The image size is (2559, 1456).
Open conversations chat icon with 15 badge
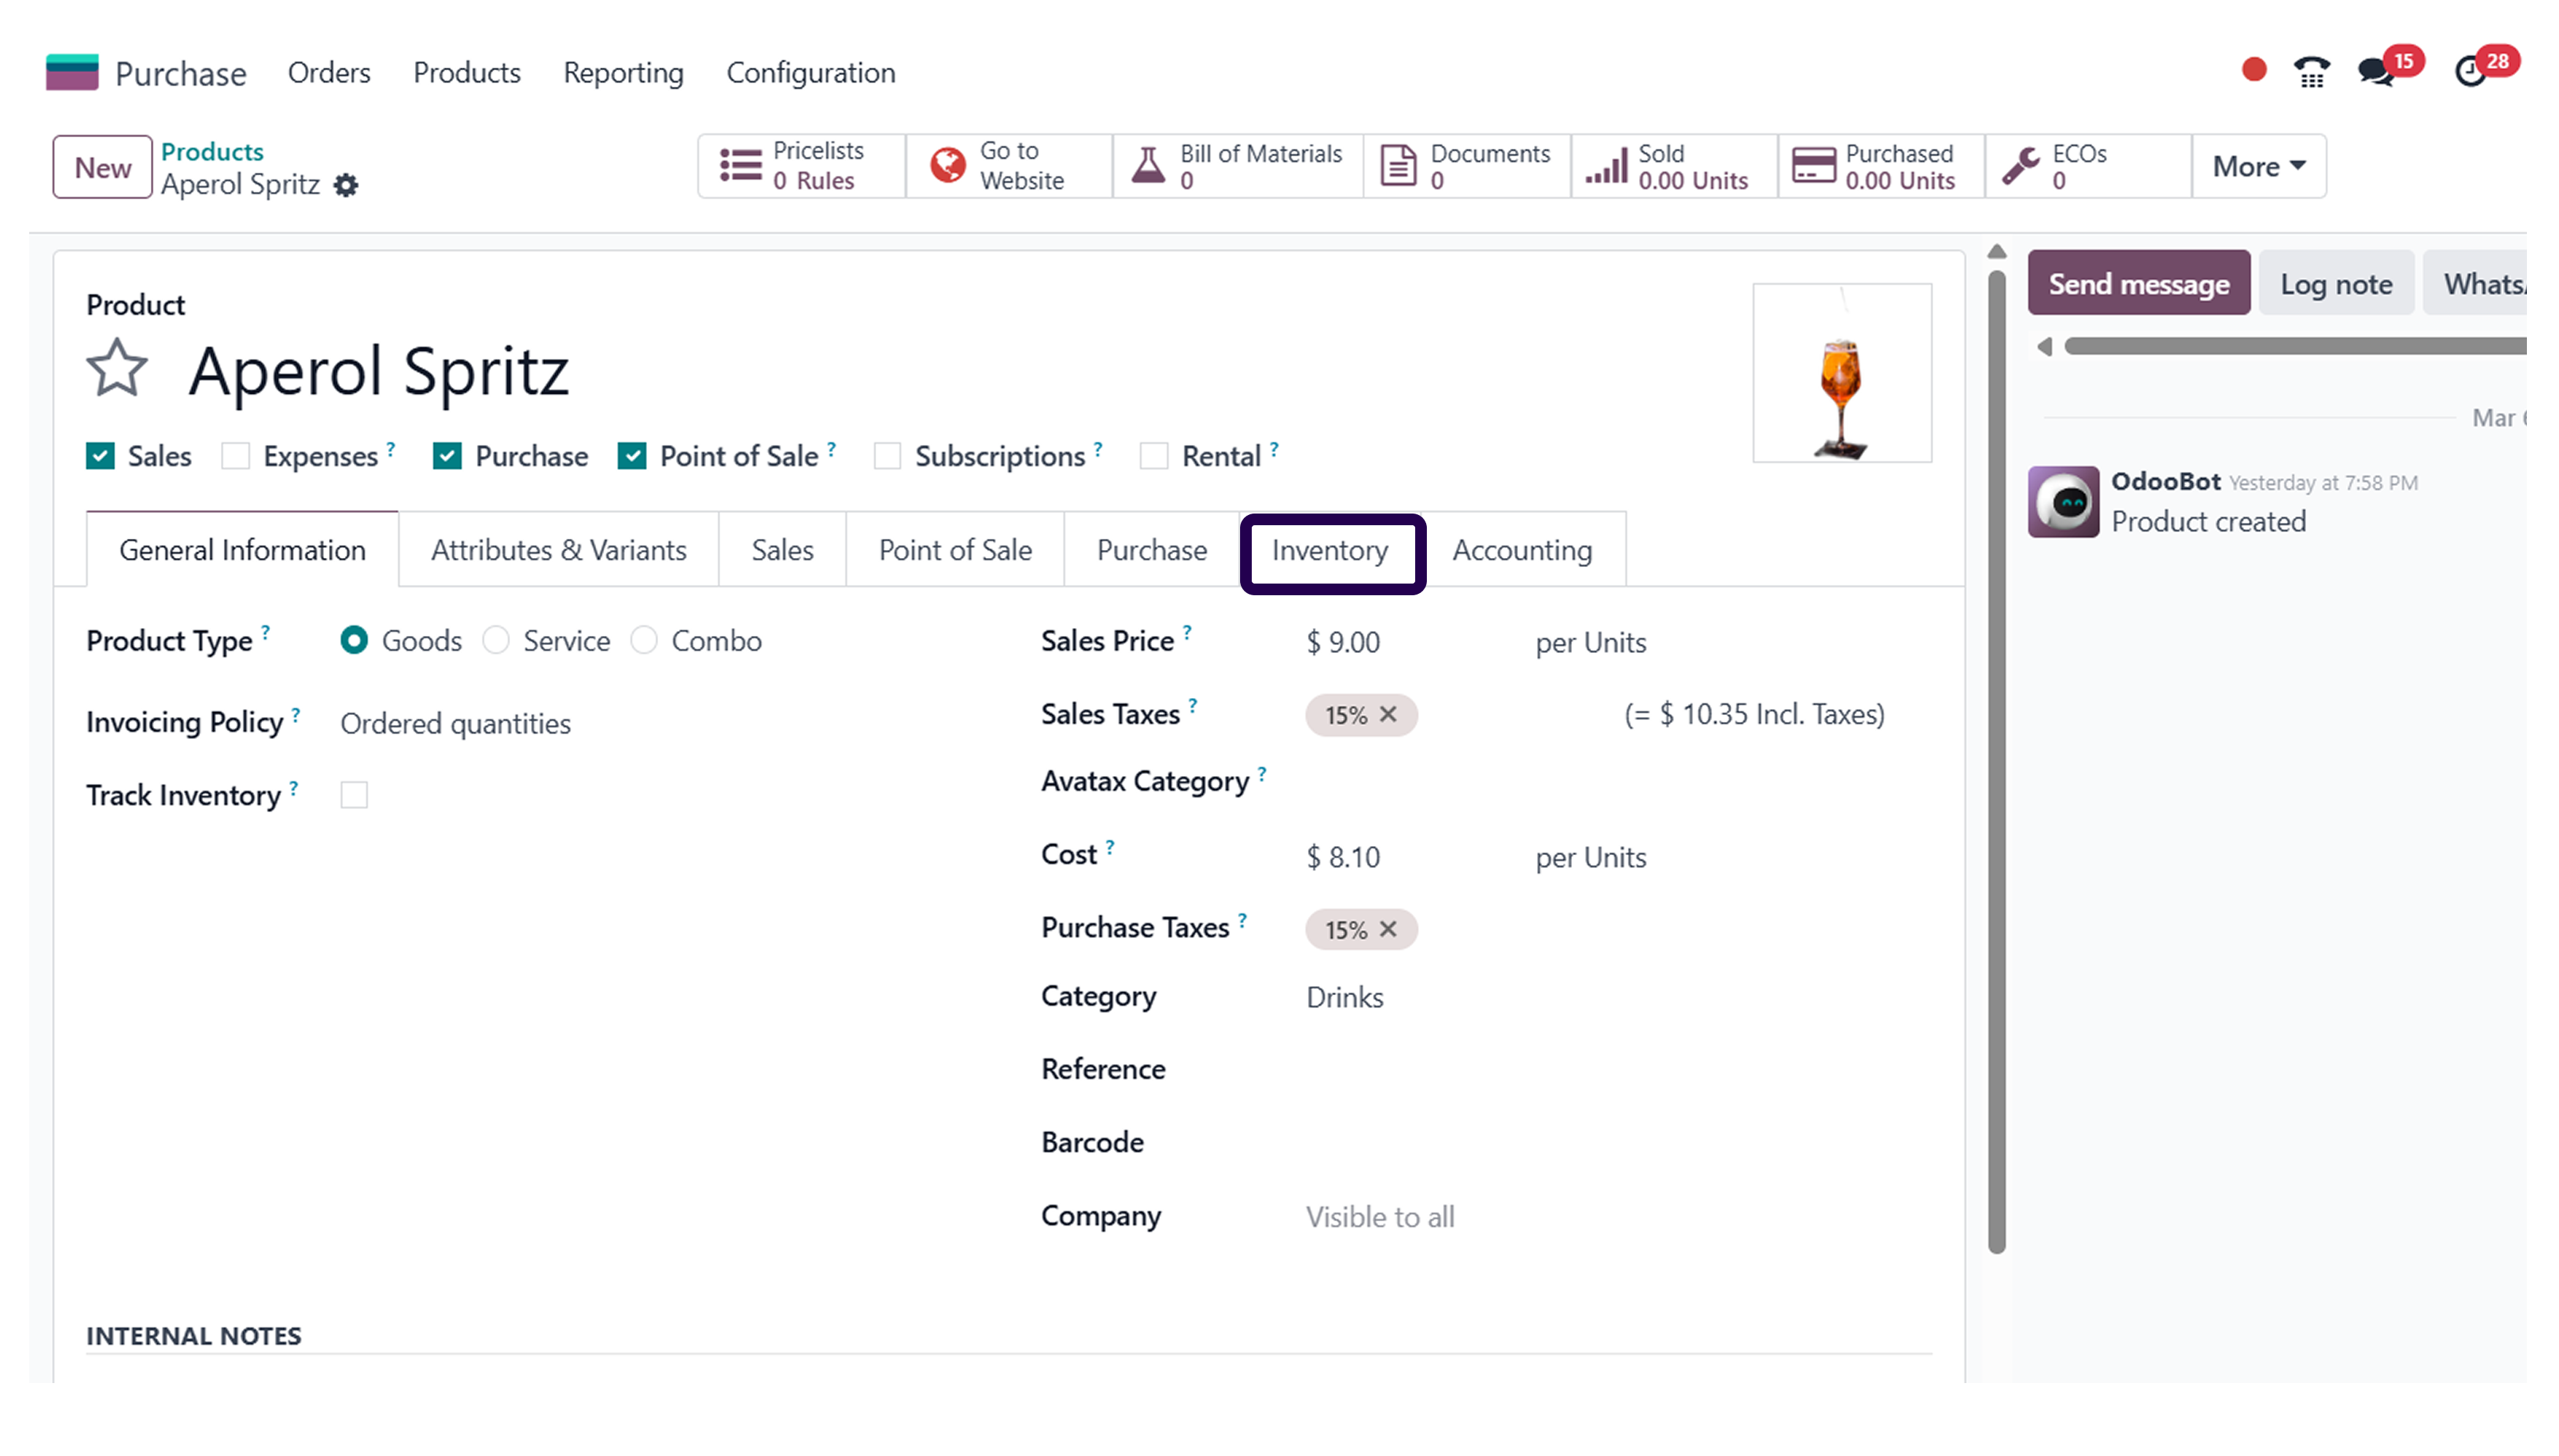2377,72
